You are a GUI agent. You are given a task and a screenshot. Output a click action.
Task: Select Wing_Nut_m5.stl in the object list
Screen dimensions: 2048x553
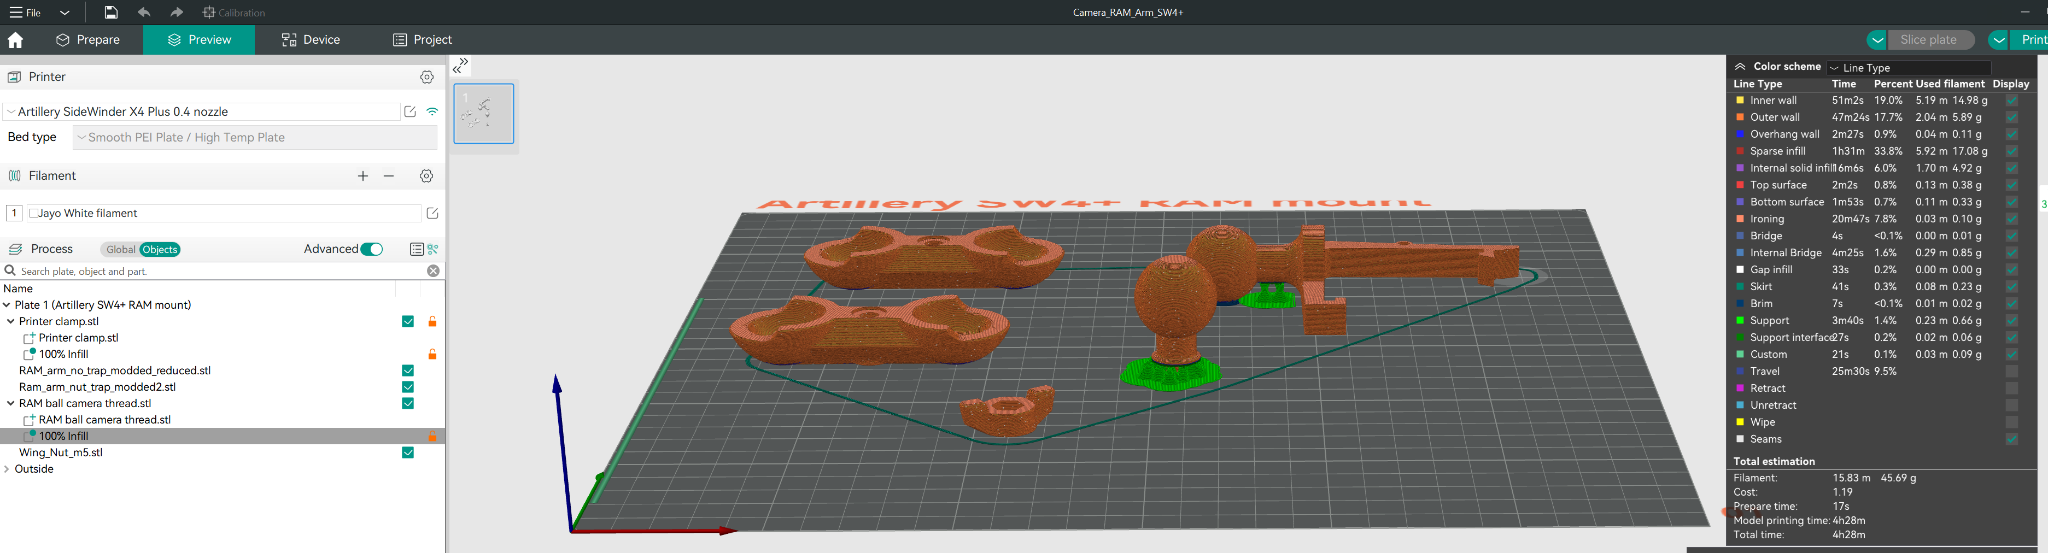[x=61, y=452]
